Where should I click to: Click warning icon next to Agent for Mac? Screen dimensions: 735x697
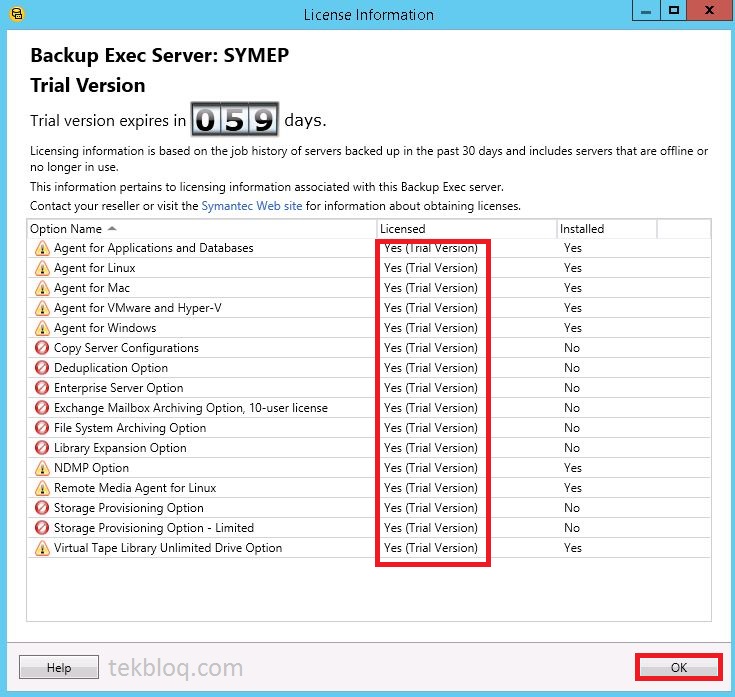(x=42, y=288)
